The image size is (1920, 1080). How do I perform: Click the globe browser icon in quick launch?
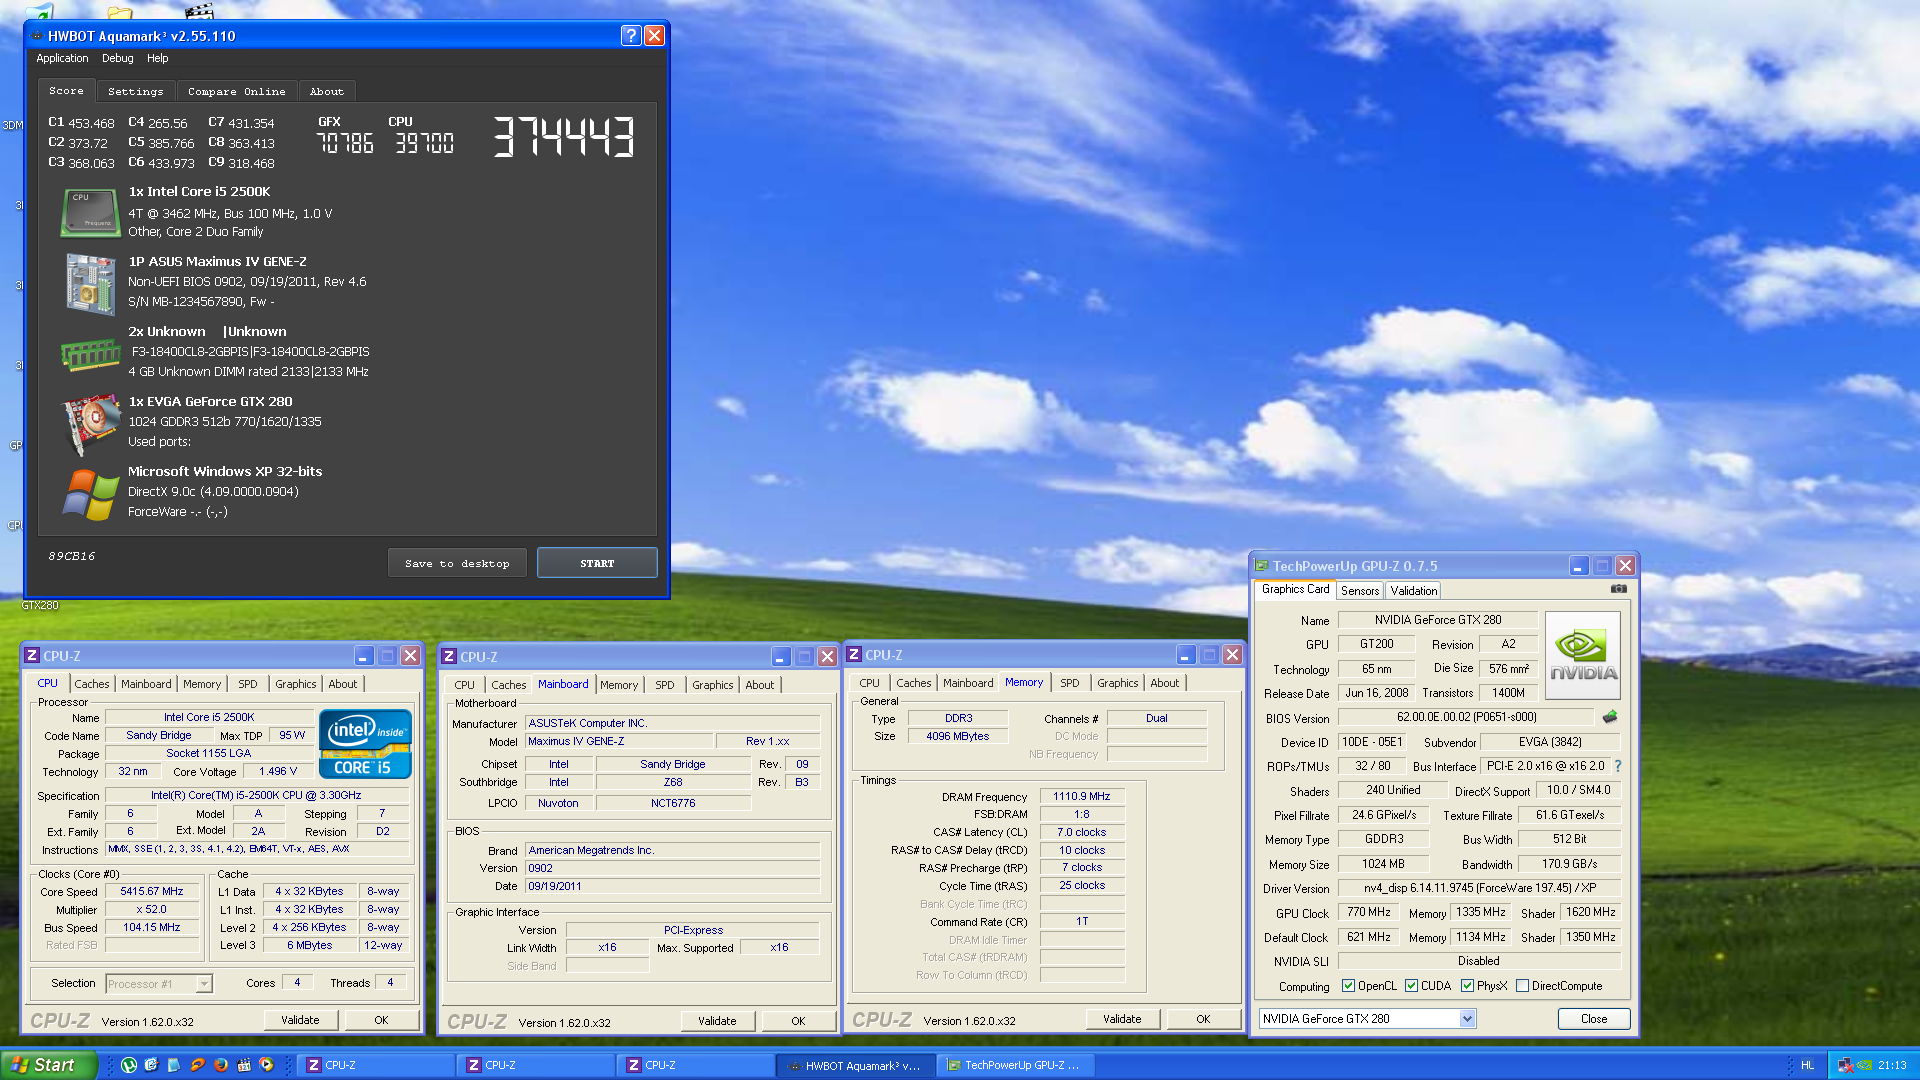click(151, 1065)
